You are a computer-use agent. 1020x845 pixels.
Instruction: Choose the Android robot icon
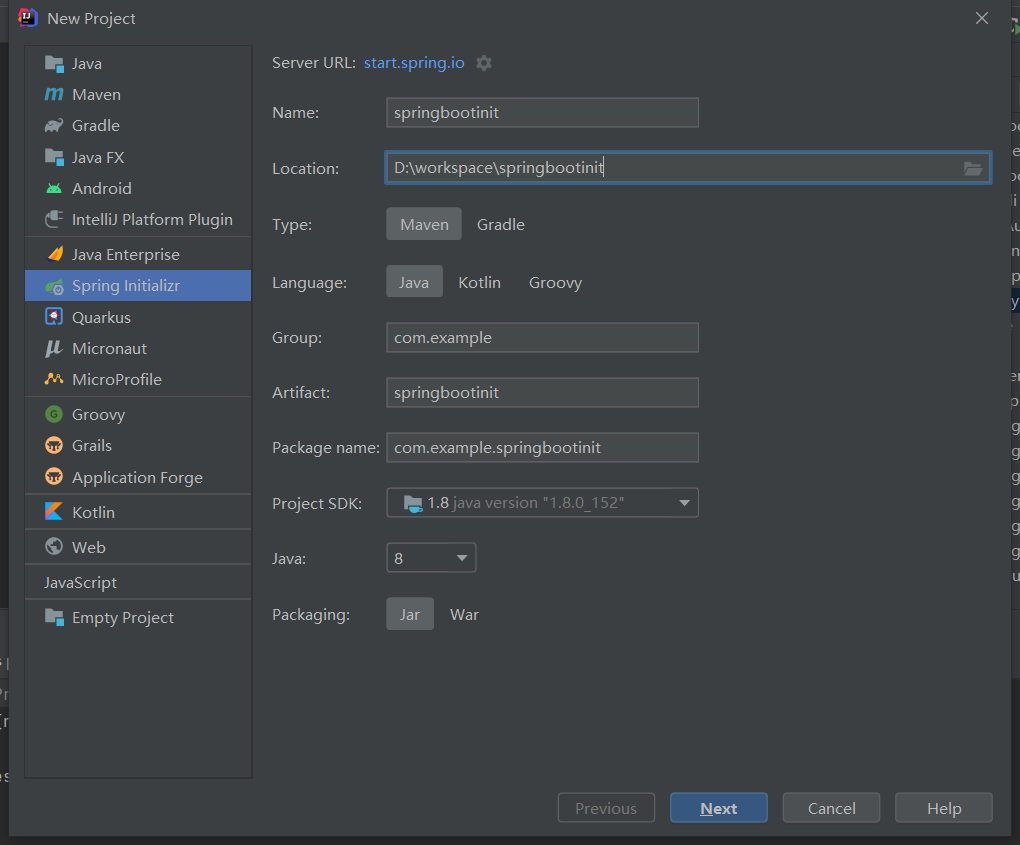coord(54,188)
